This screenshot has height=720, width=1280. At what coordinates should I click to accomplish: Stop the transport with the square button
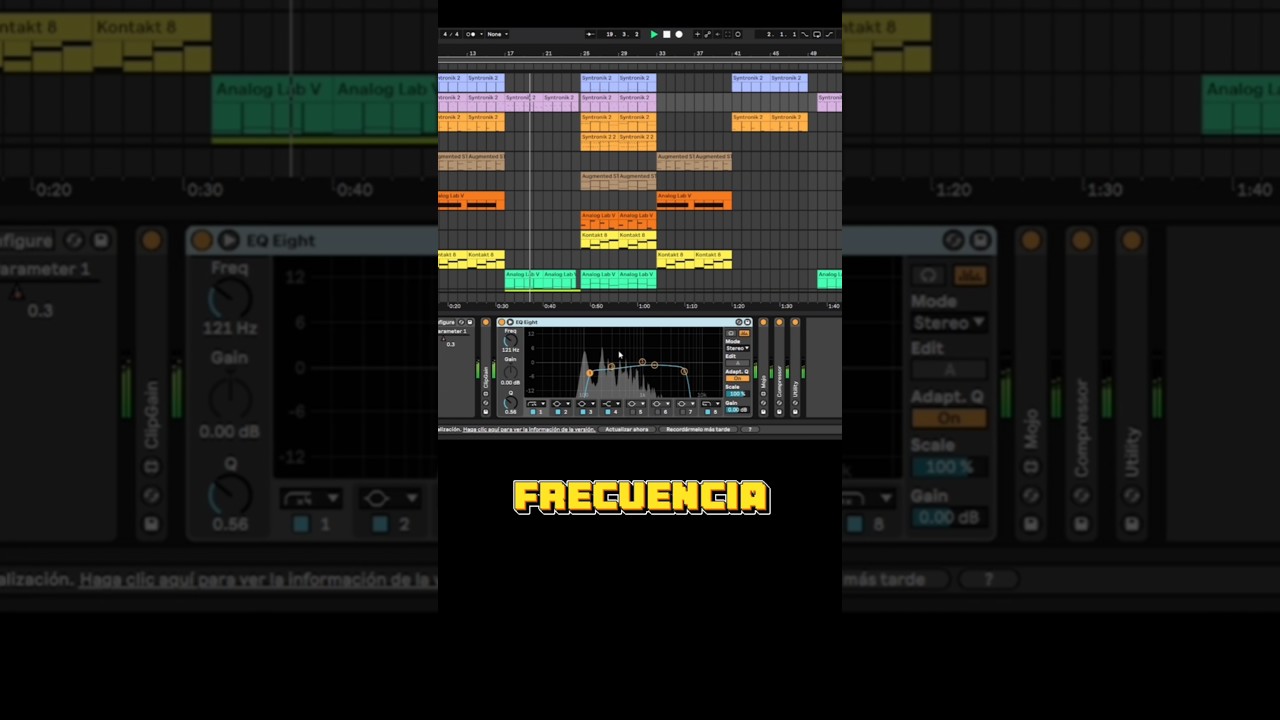click(x=667, y=34)
